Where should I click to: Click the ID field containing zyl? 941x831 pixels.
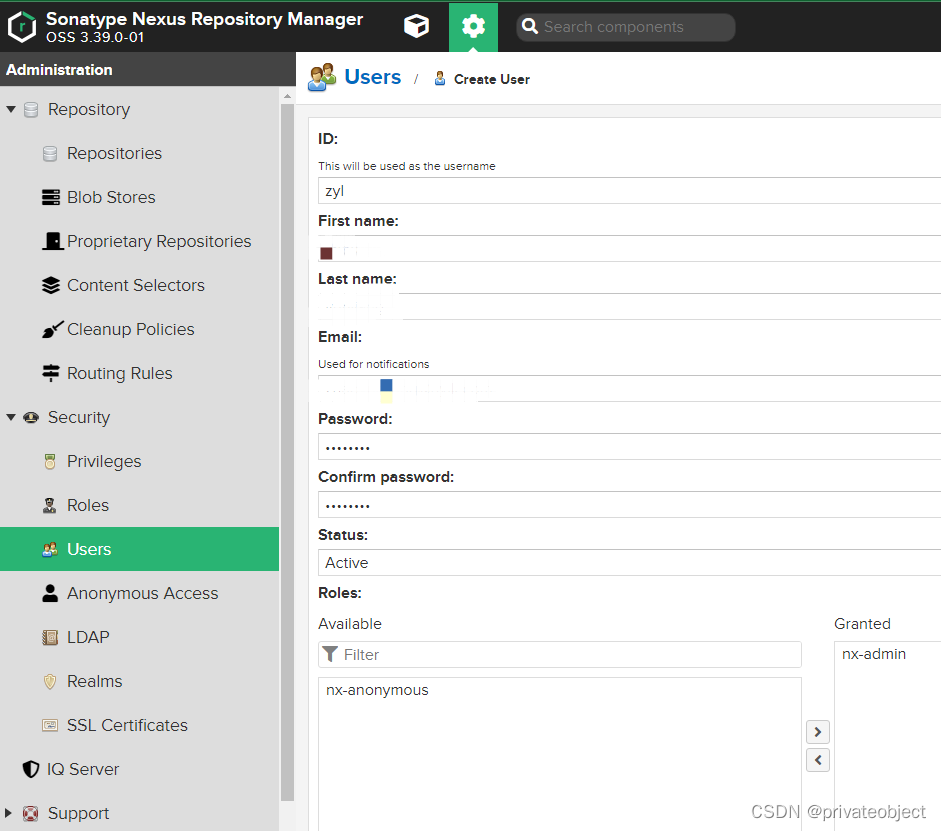629,191
